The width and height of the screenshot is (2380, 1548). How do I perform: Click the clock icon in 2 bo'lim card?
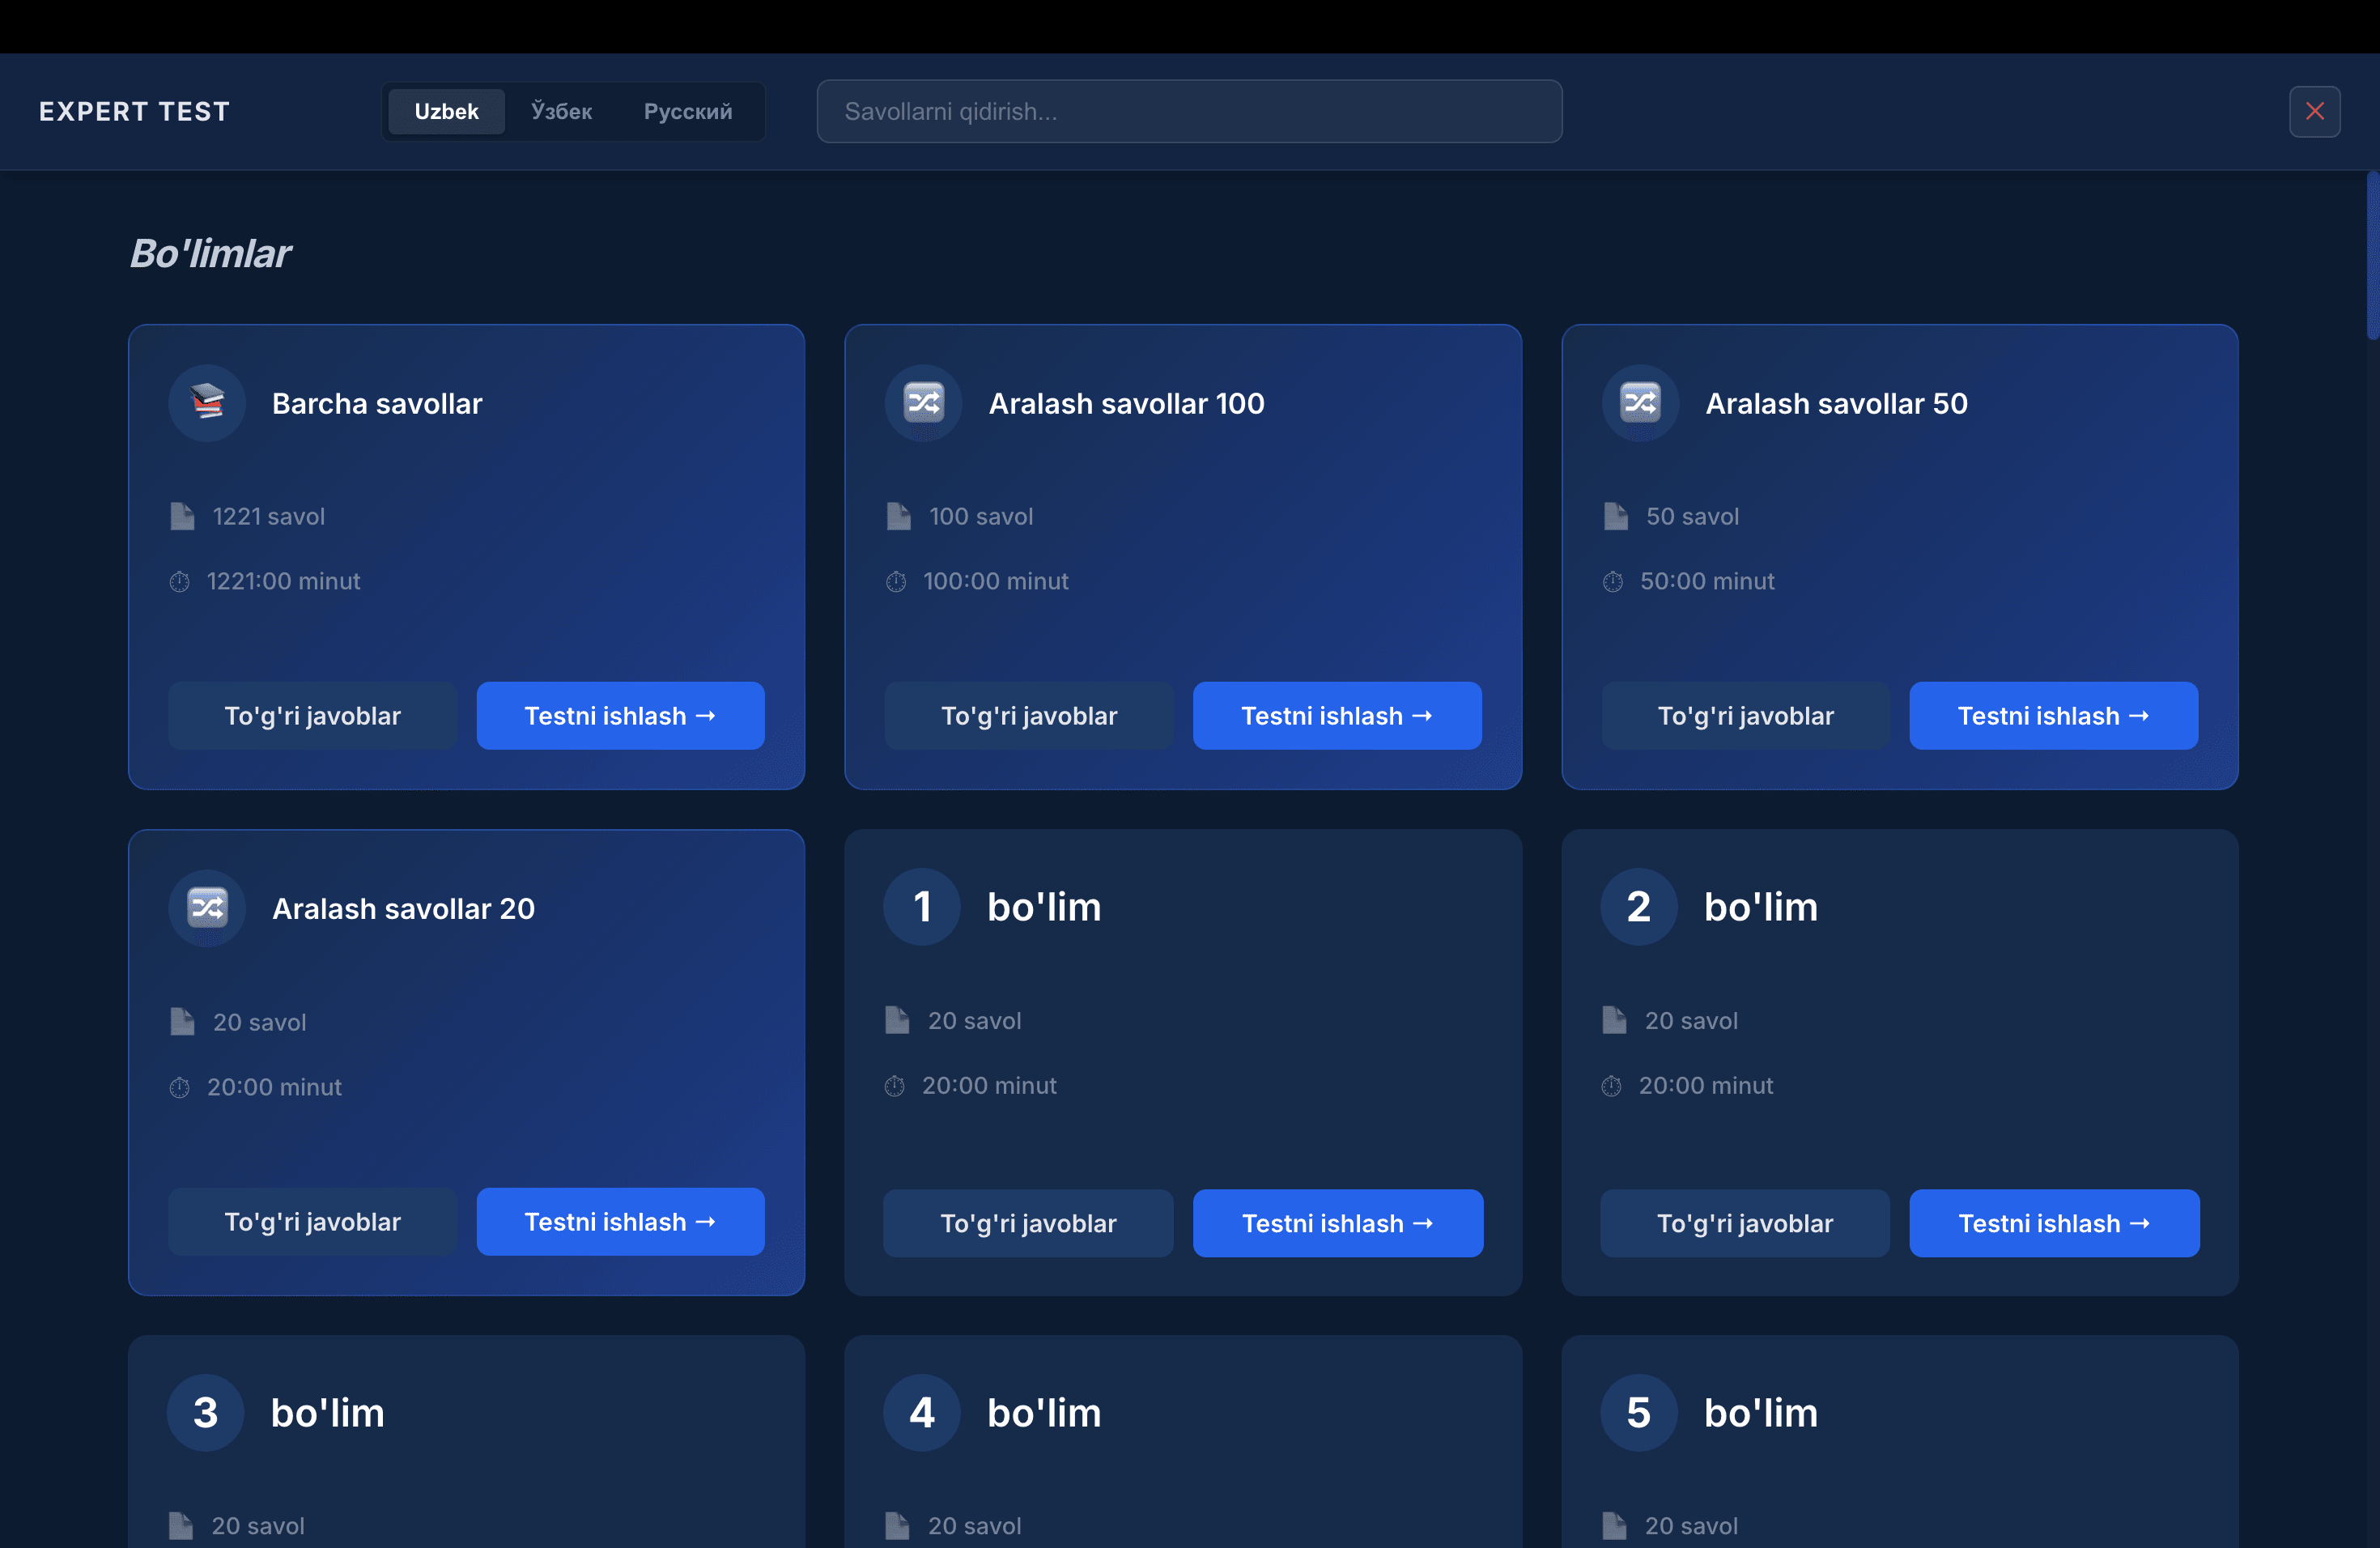point(1612,1086)
